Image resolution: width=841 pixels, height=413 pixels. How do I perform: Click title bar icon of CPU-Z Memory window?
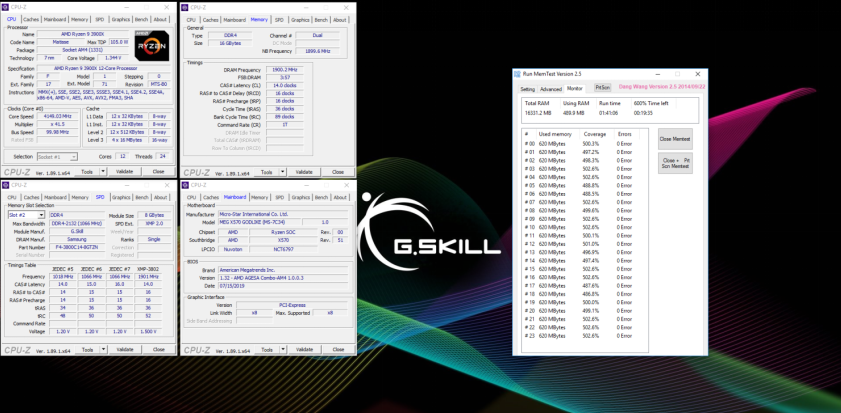coord(186,7)
